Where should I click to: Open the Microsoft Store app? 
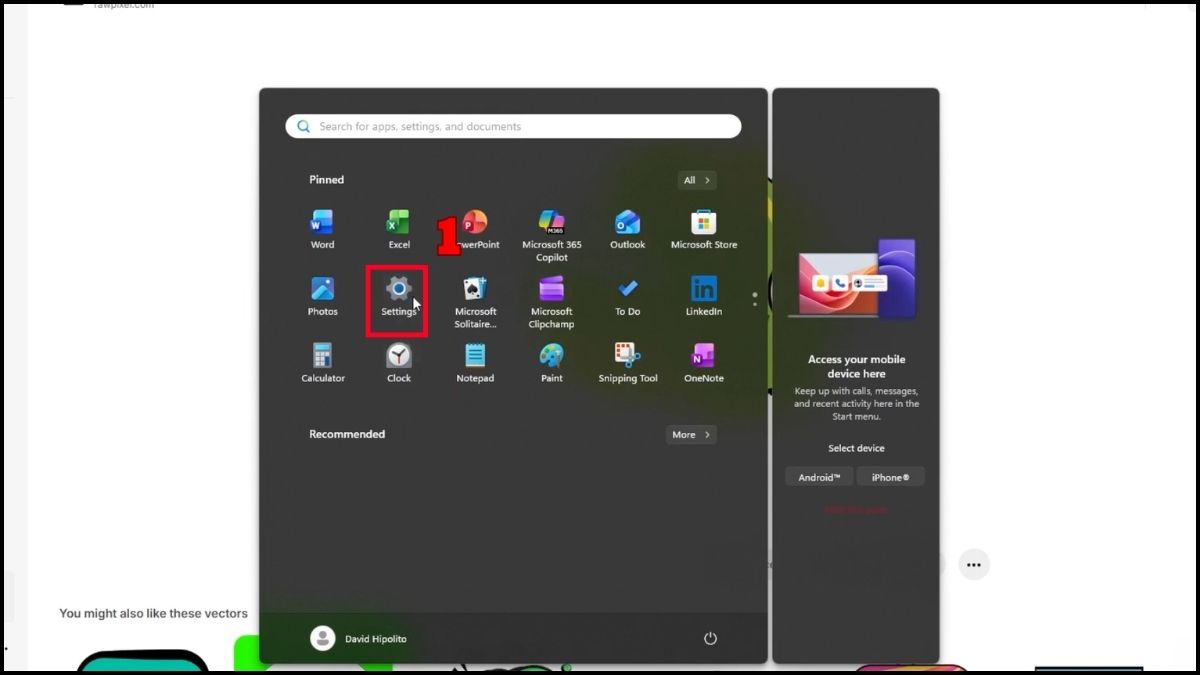704,229
